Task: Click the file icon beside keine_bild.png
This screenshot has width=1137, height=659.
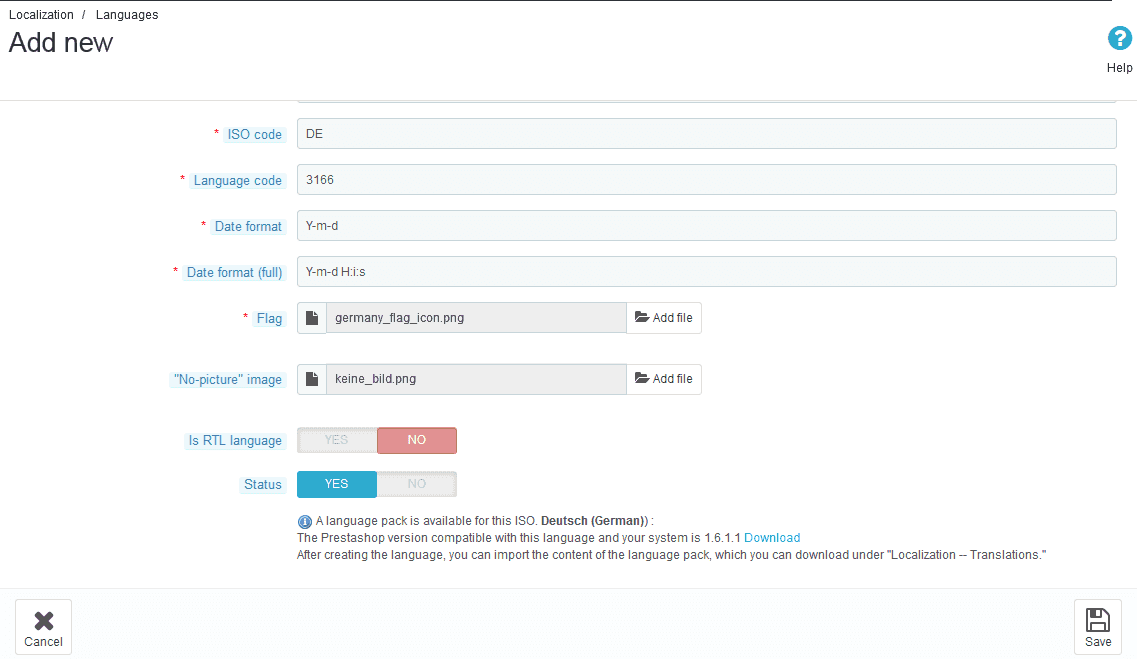Action: [312, 379]
